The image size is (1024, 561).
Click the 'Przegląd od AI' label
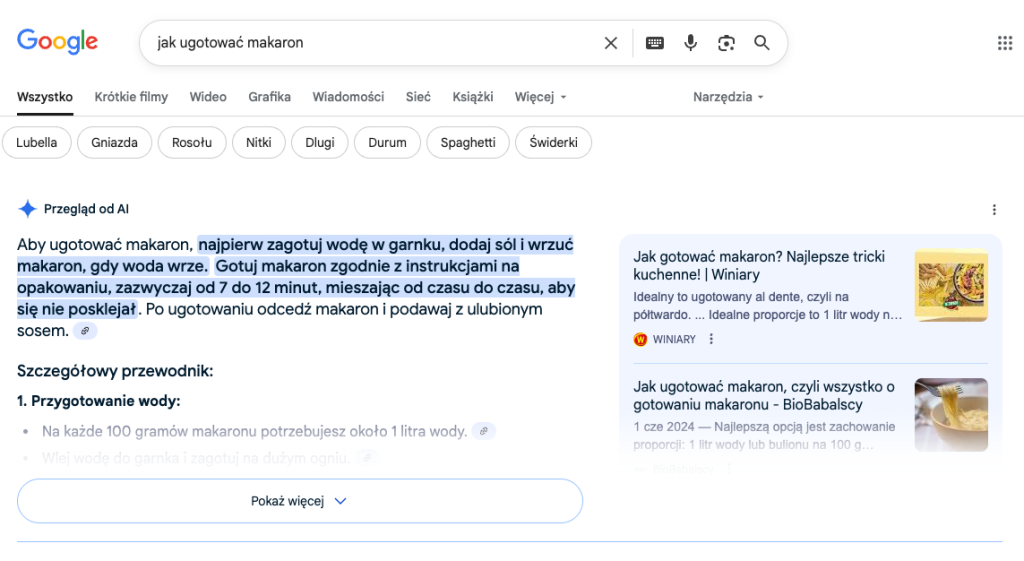(86, 209)
